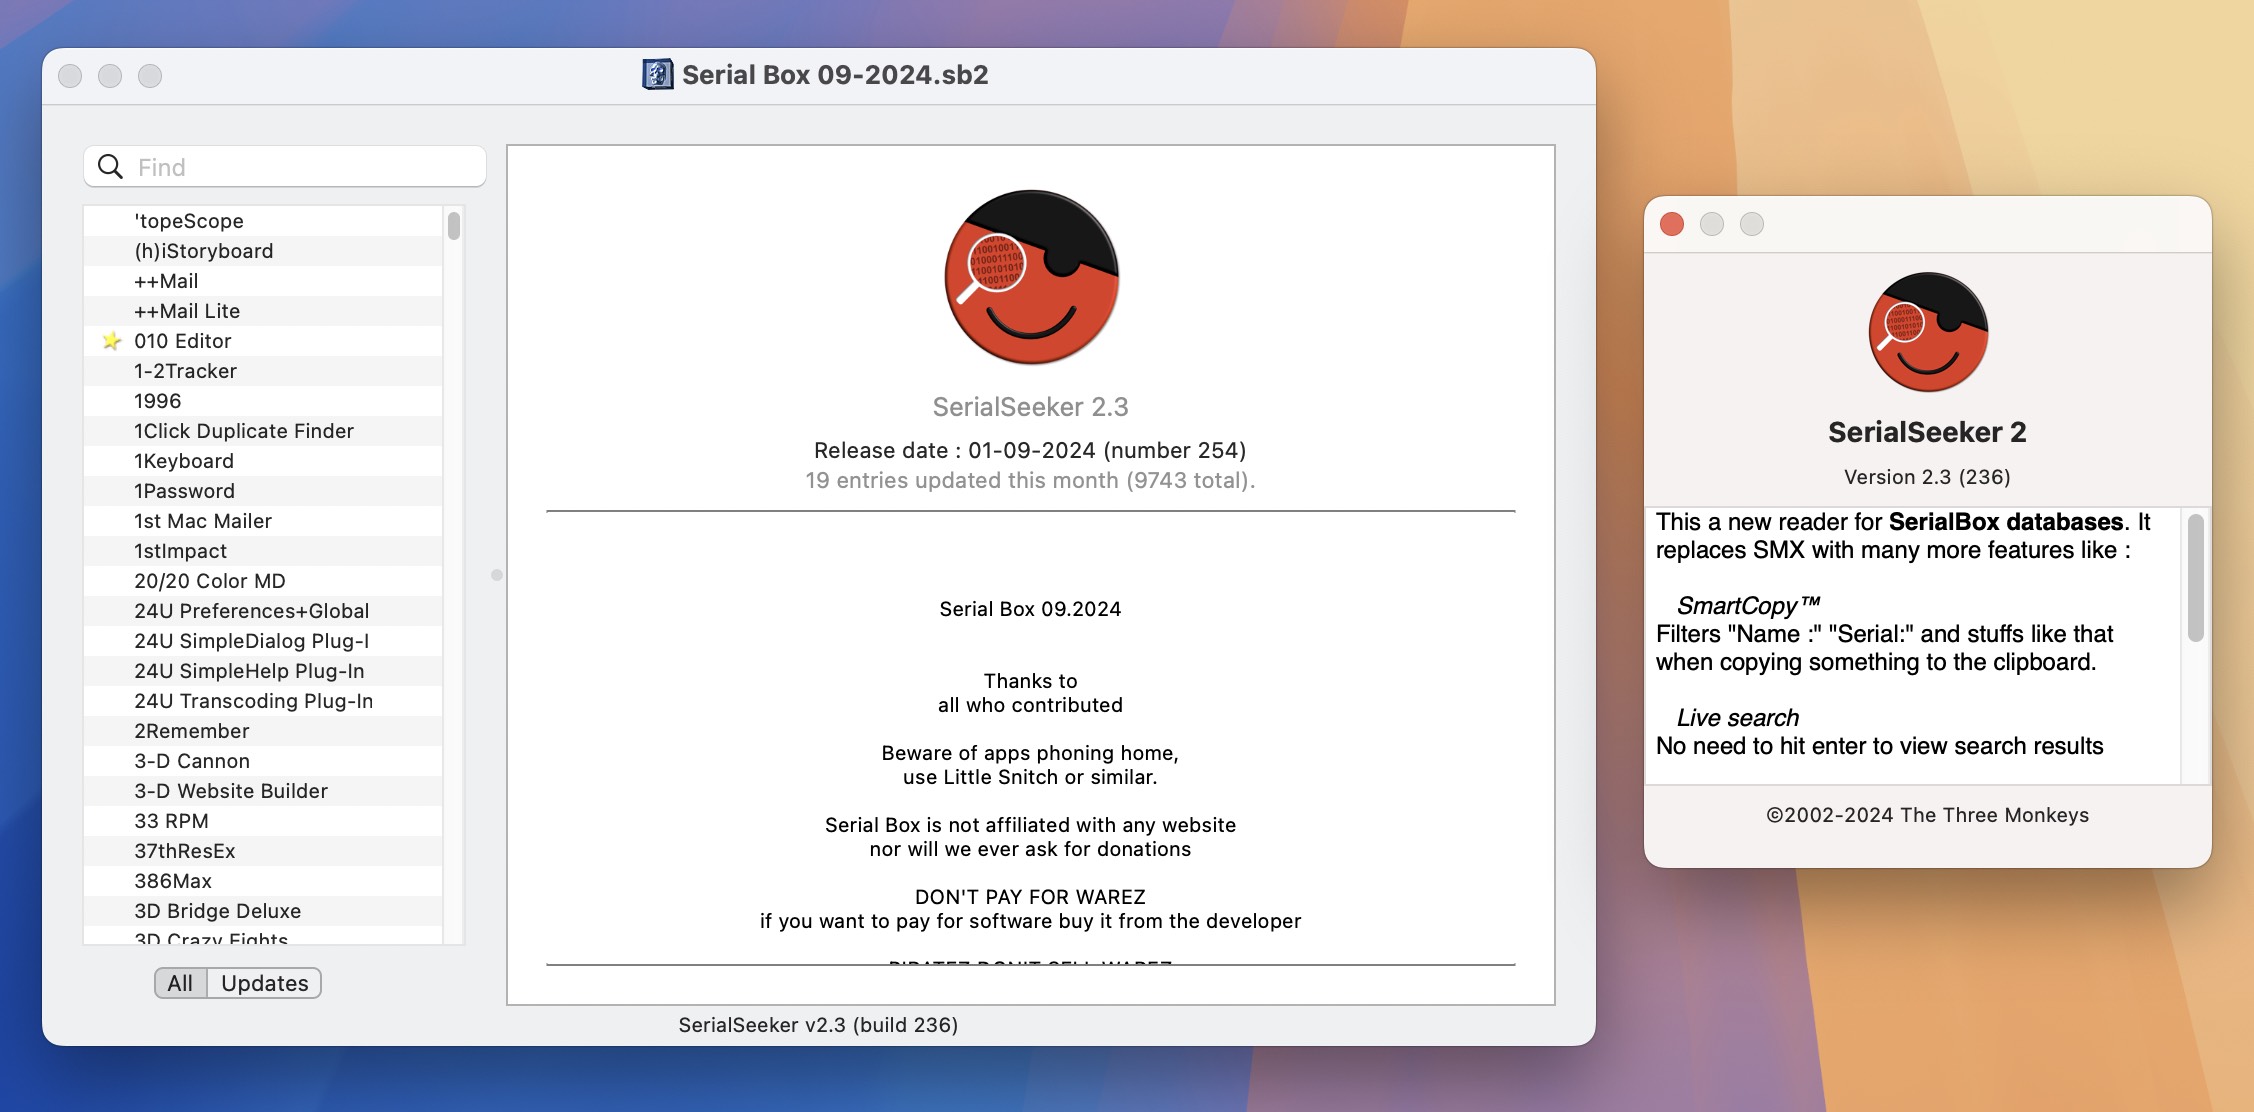2254x1112 pixels.
Task: Select the ++Mail entry
Action: [x=264, y=281]
